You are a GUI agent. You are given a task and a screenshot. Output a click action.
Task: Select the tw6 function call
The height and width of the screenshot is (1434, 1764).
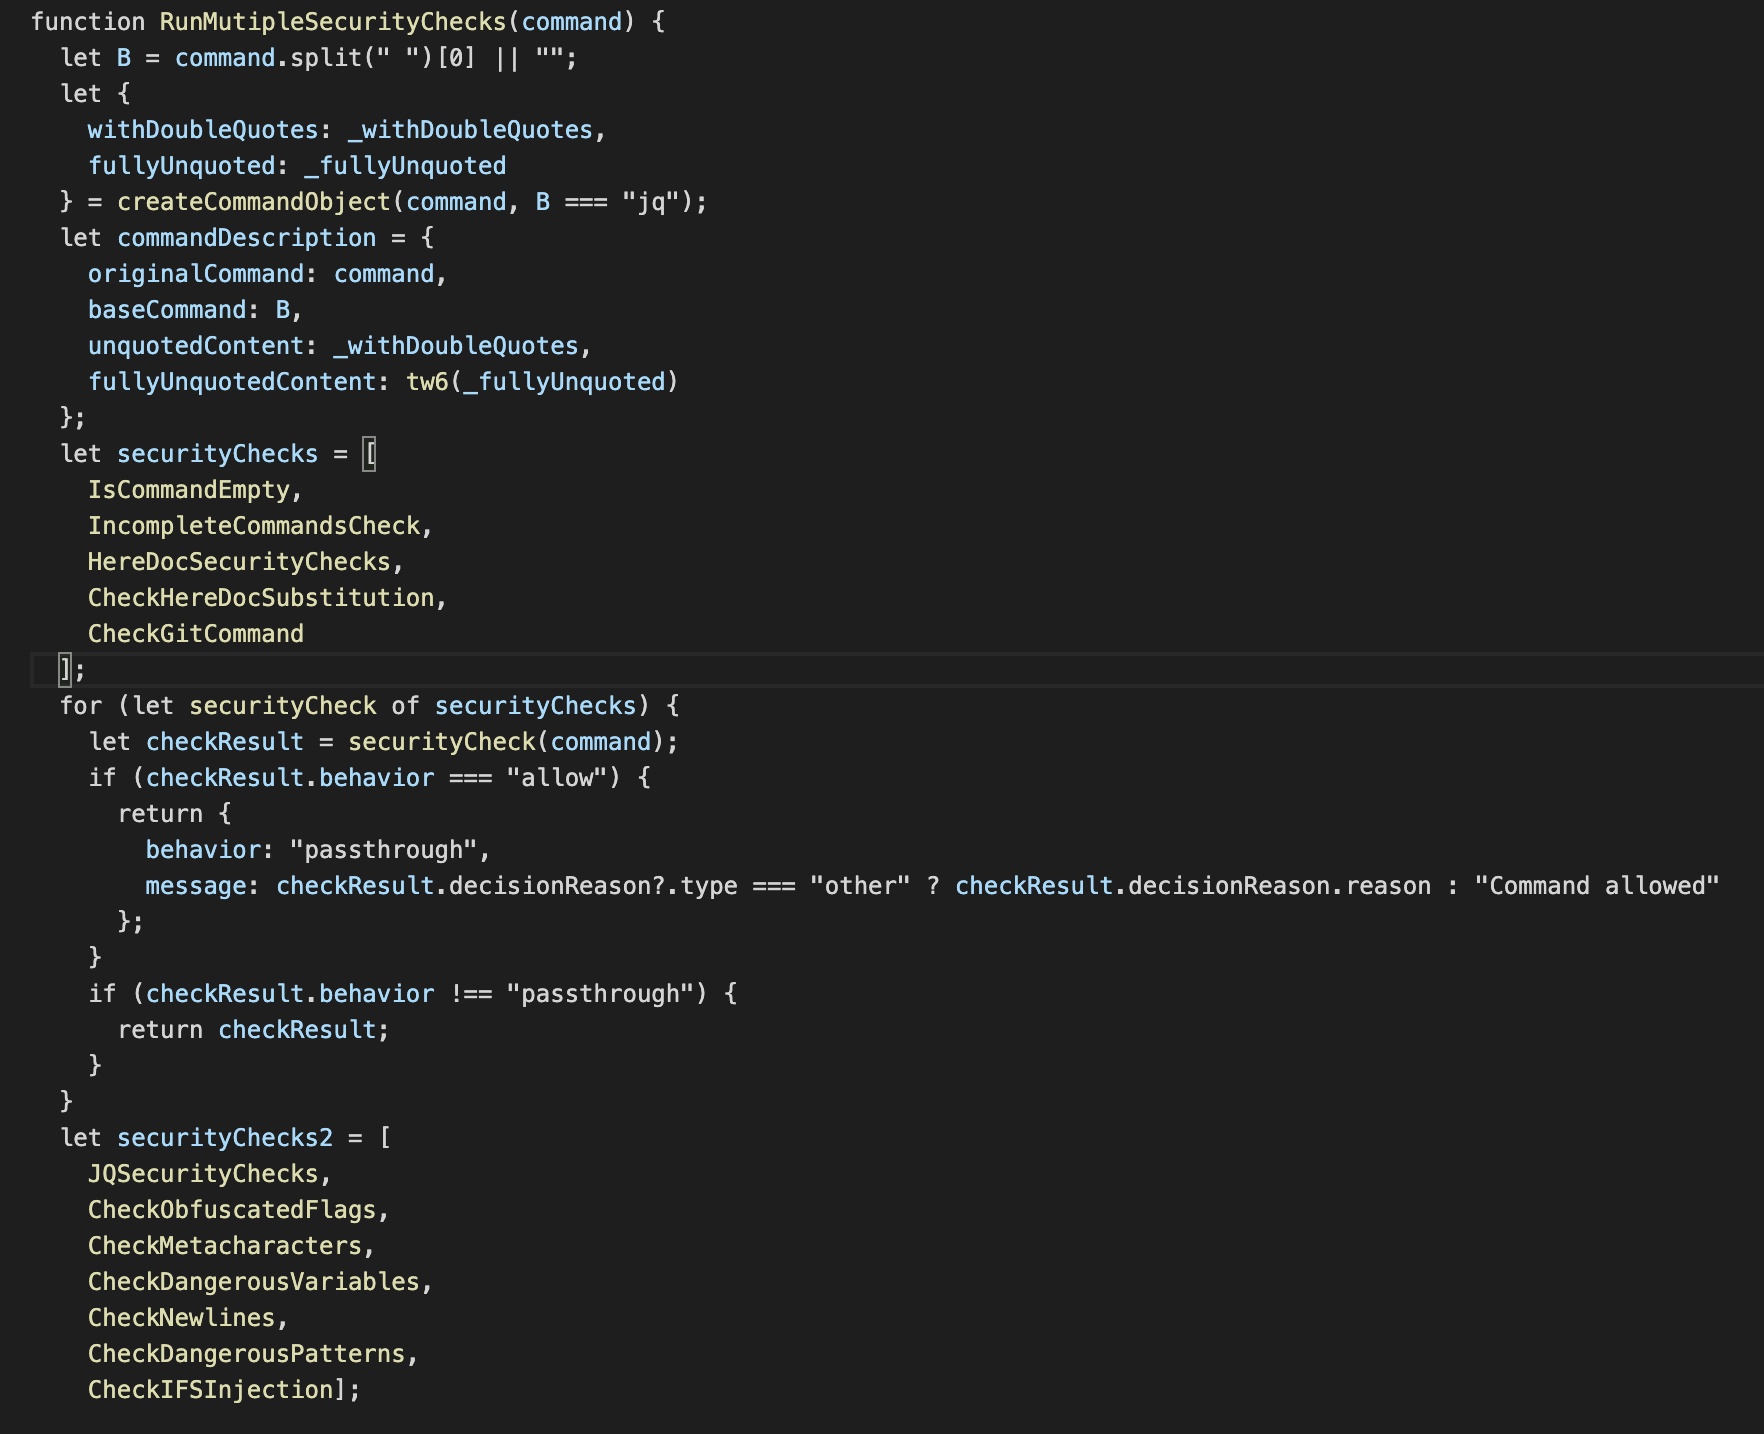click(x=427, y=382)
